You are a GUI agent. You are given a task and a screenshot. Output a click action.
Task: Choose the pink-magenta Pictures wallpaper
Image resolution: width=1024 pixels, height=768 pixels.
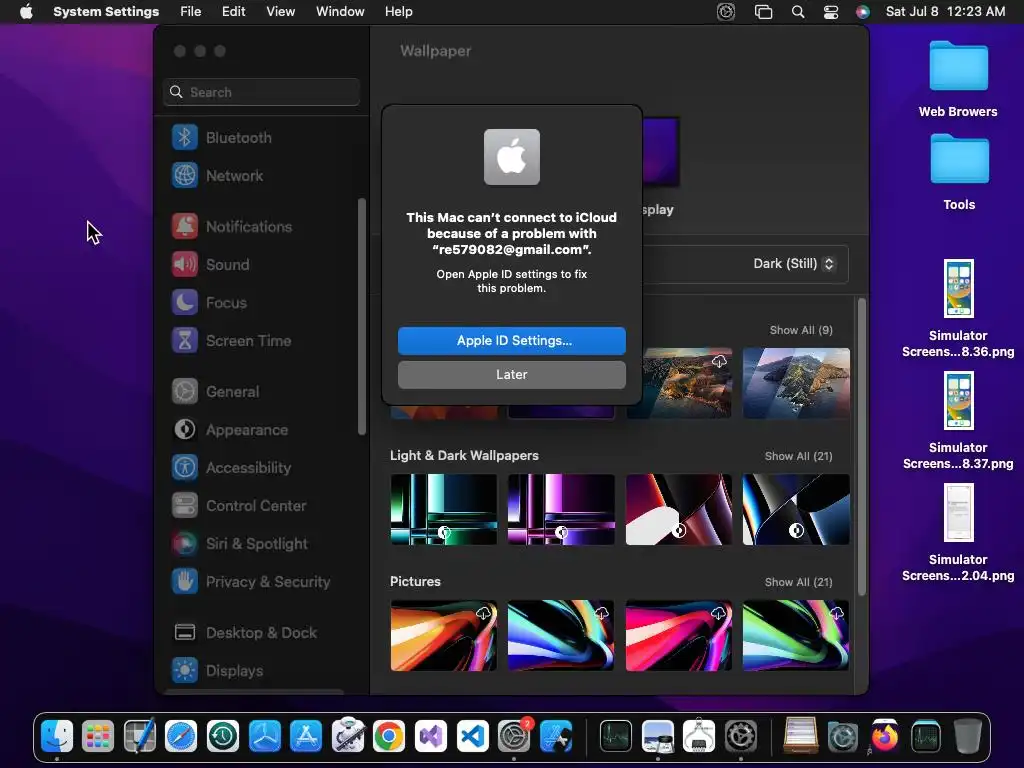point(679,635)
